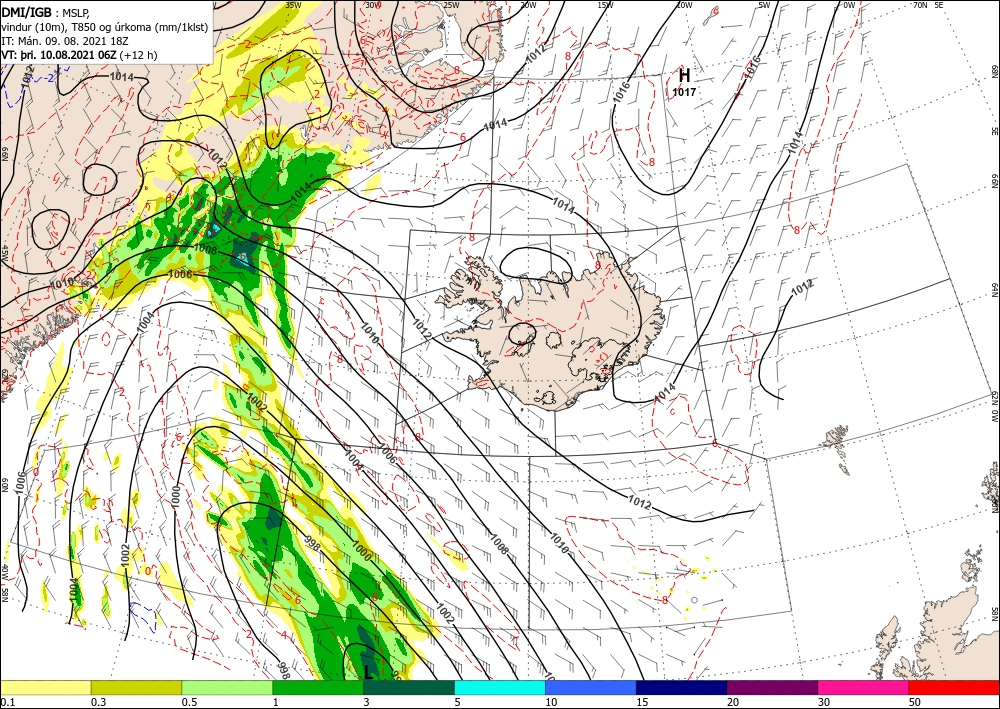Select the light green 0.5–1 mm legend swatch
Viewport: 1000px width, 709px height.
tap(227, 687)
